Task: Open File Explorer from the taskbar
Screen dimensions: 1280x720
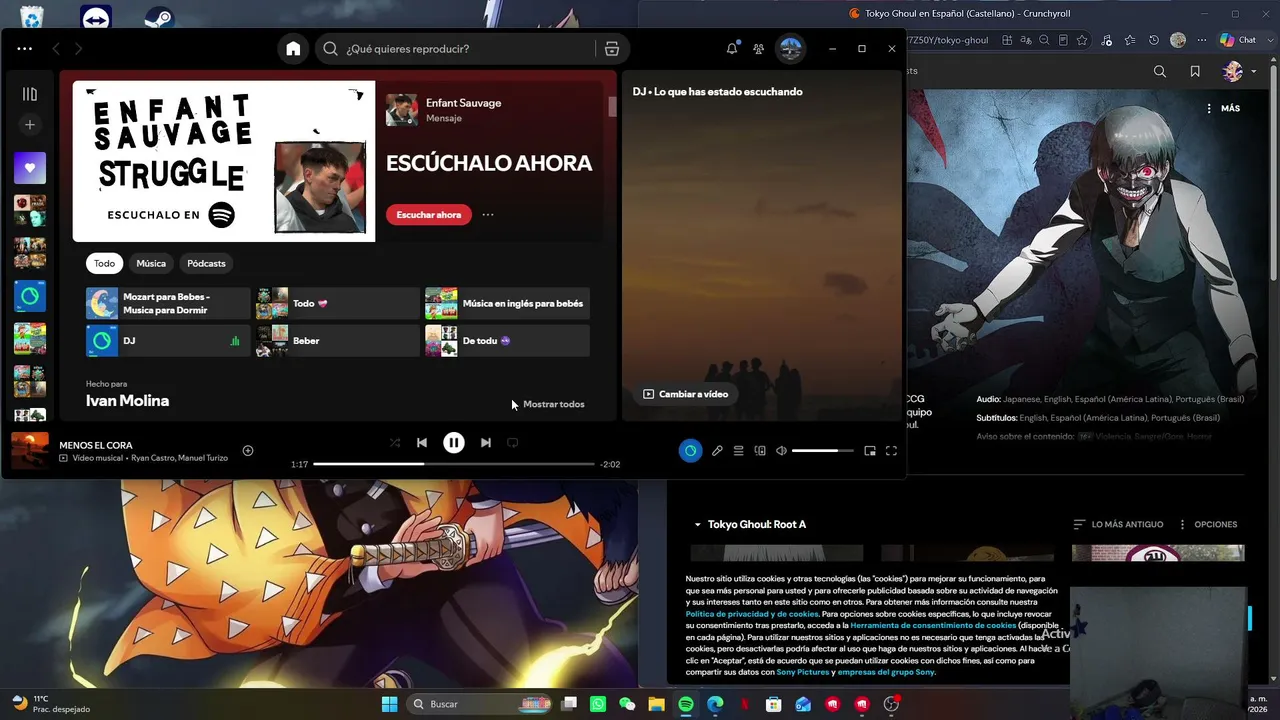Action: 656,704
